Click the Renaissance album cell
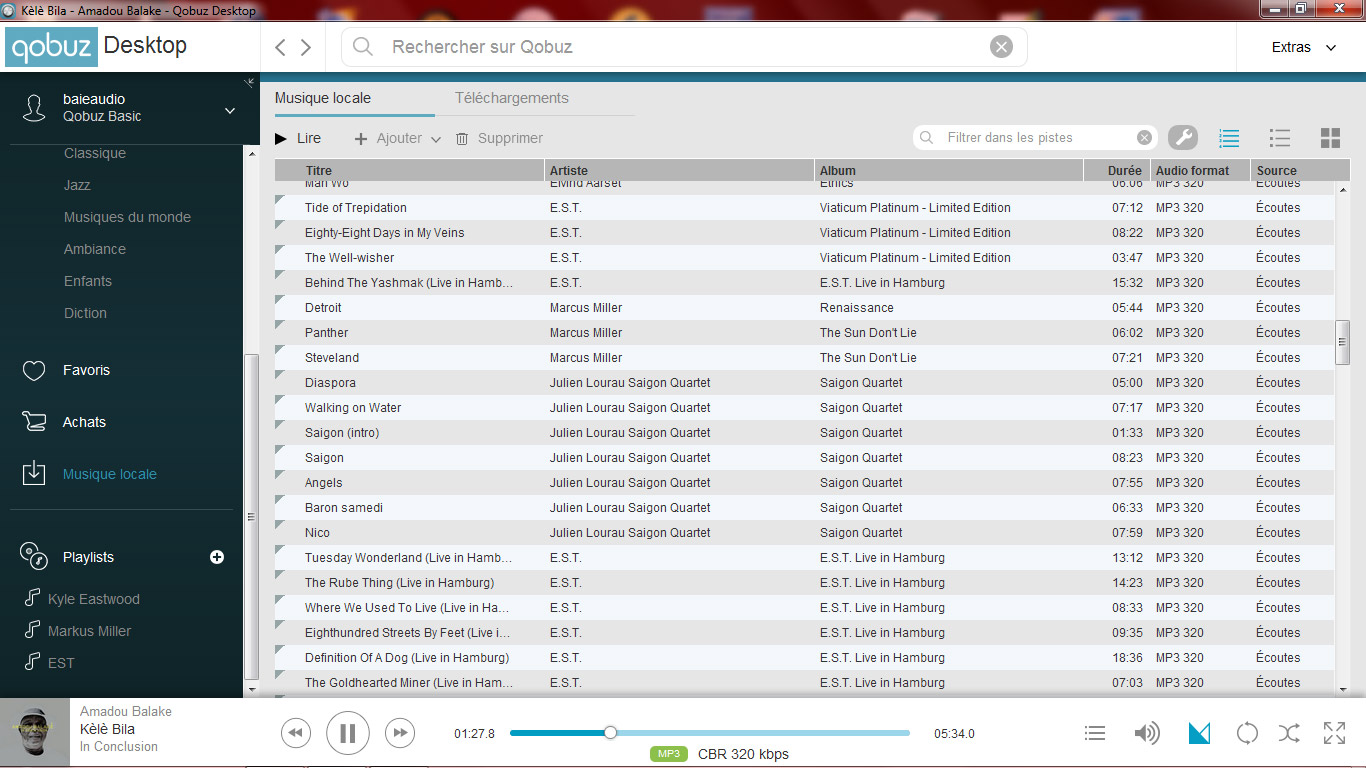Image resolution: width=1366 pixels, height=768 pixels. pyautogui.click(x=856, y=308)
